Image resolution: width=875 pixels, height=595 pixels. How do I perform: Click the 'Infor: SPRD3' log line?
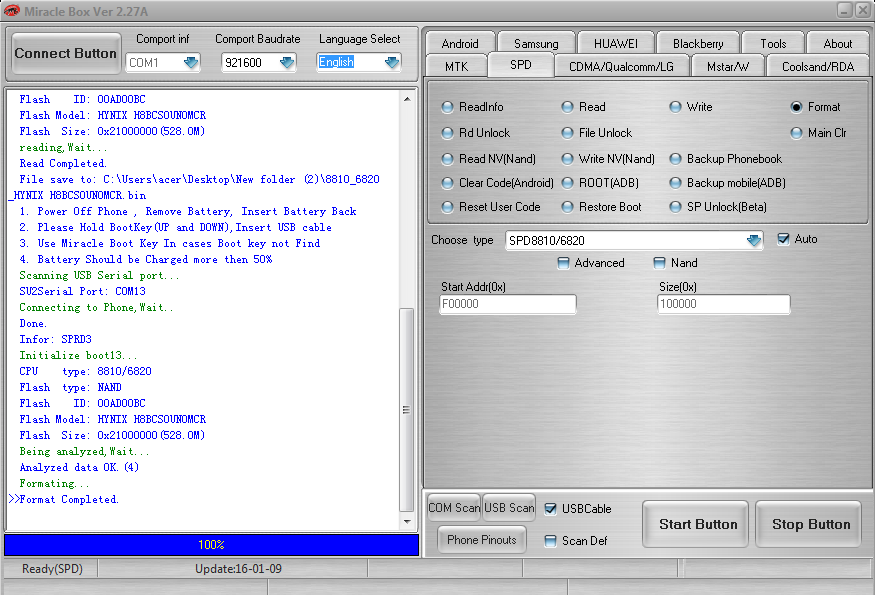point(55,339)
